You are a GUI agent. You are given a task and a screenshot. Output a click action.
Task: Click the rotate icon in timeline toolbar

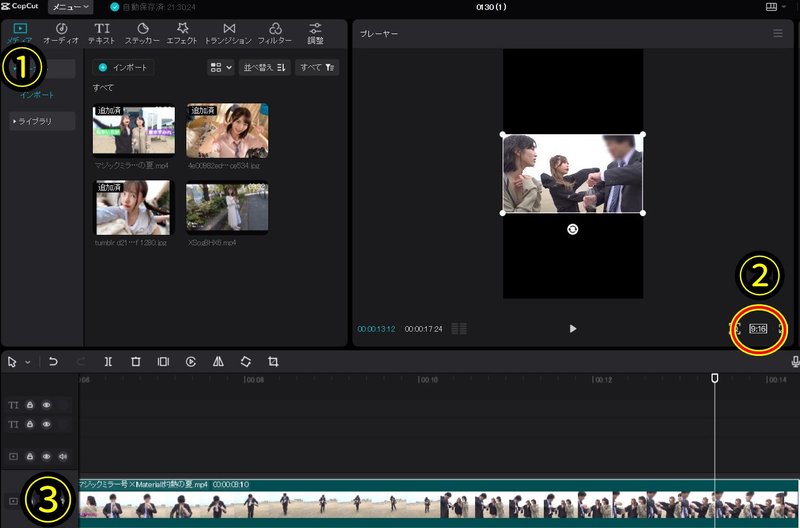point(245,362)
